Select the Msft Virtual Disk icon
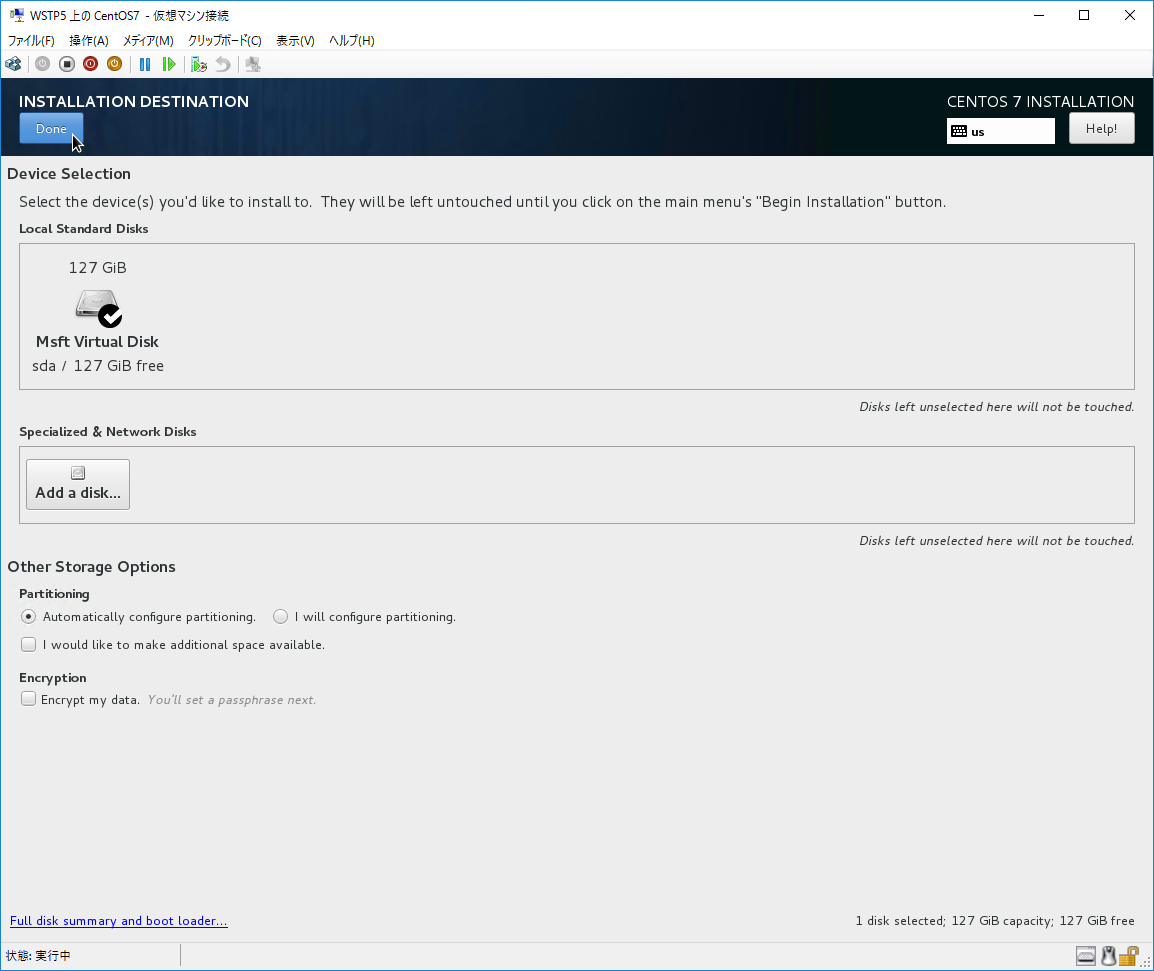 99,308
